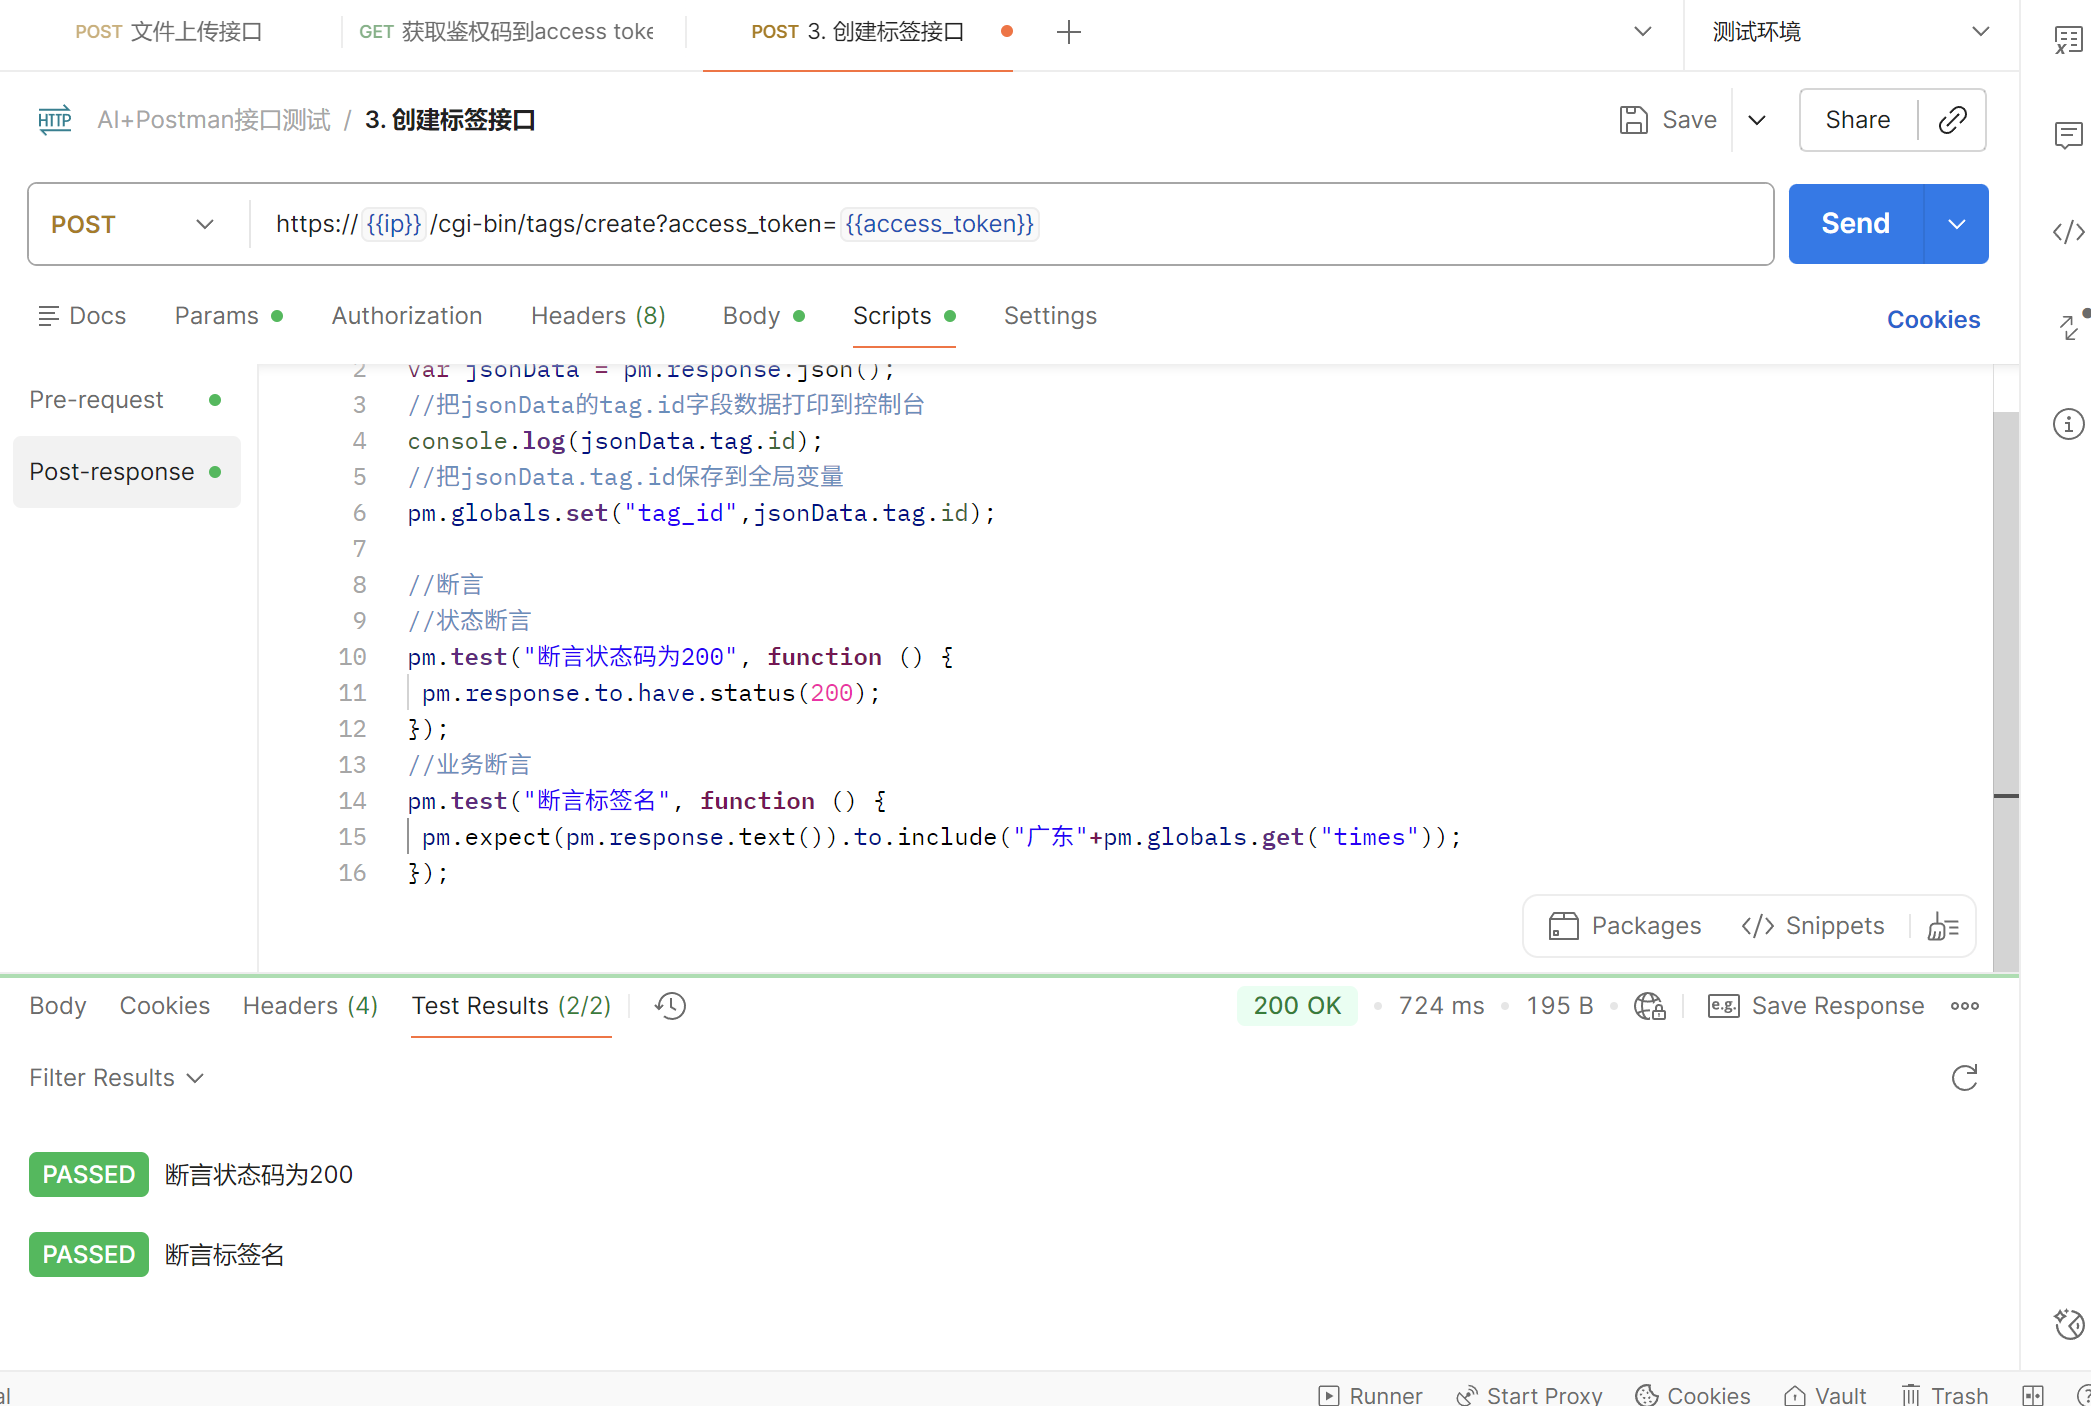Select the Pre-request script section
The image size is (2091, 1406).
coord(126,400)
